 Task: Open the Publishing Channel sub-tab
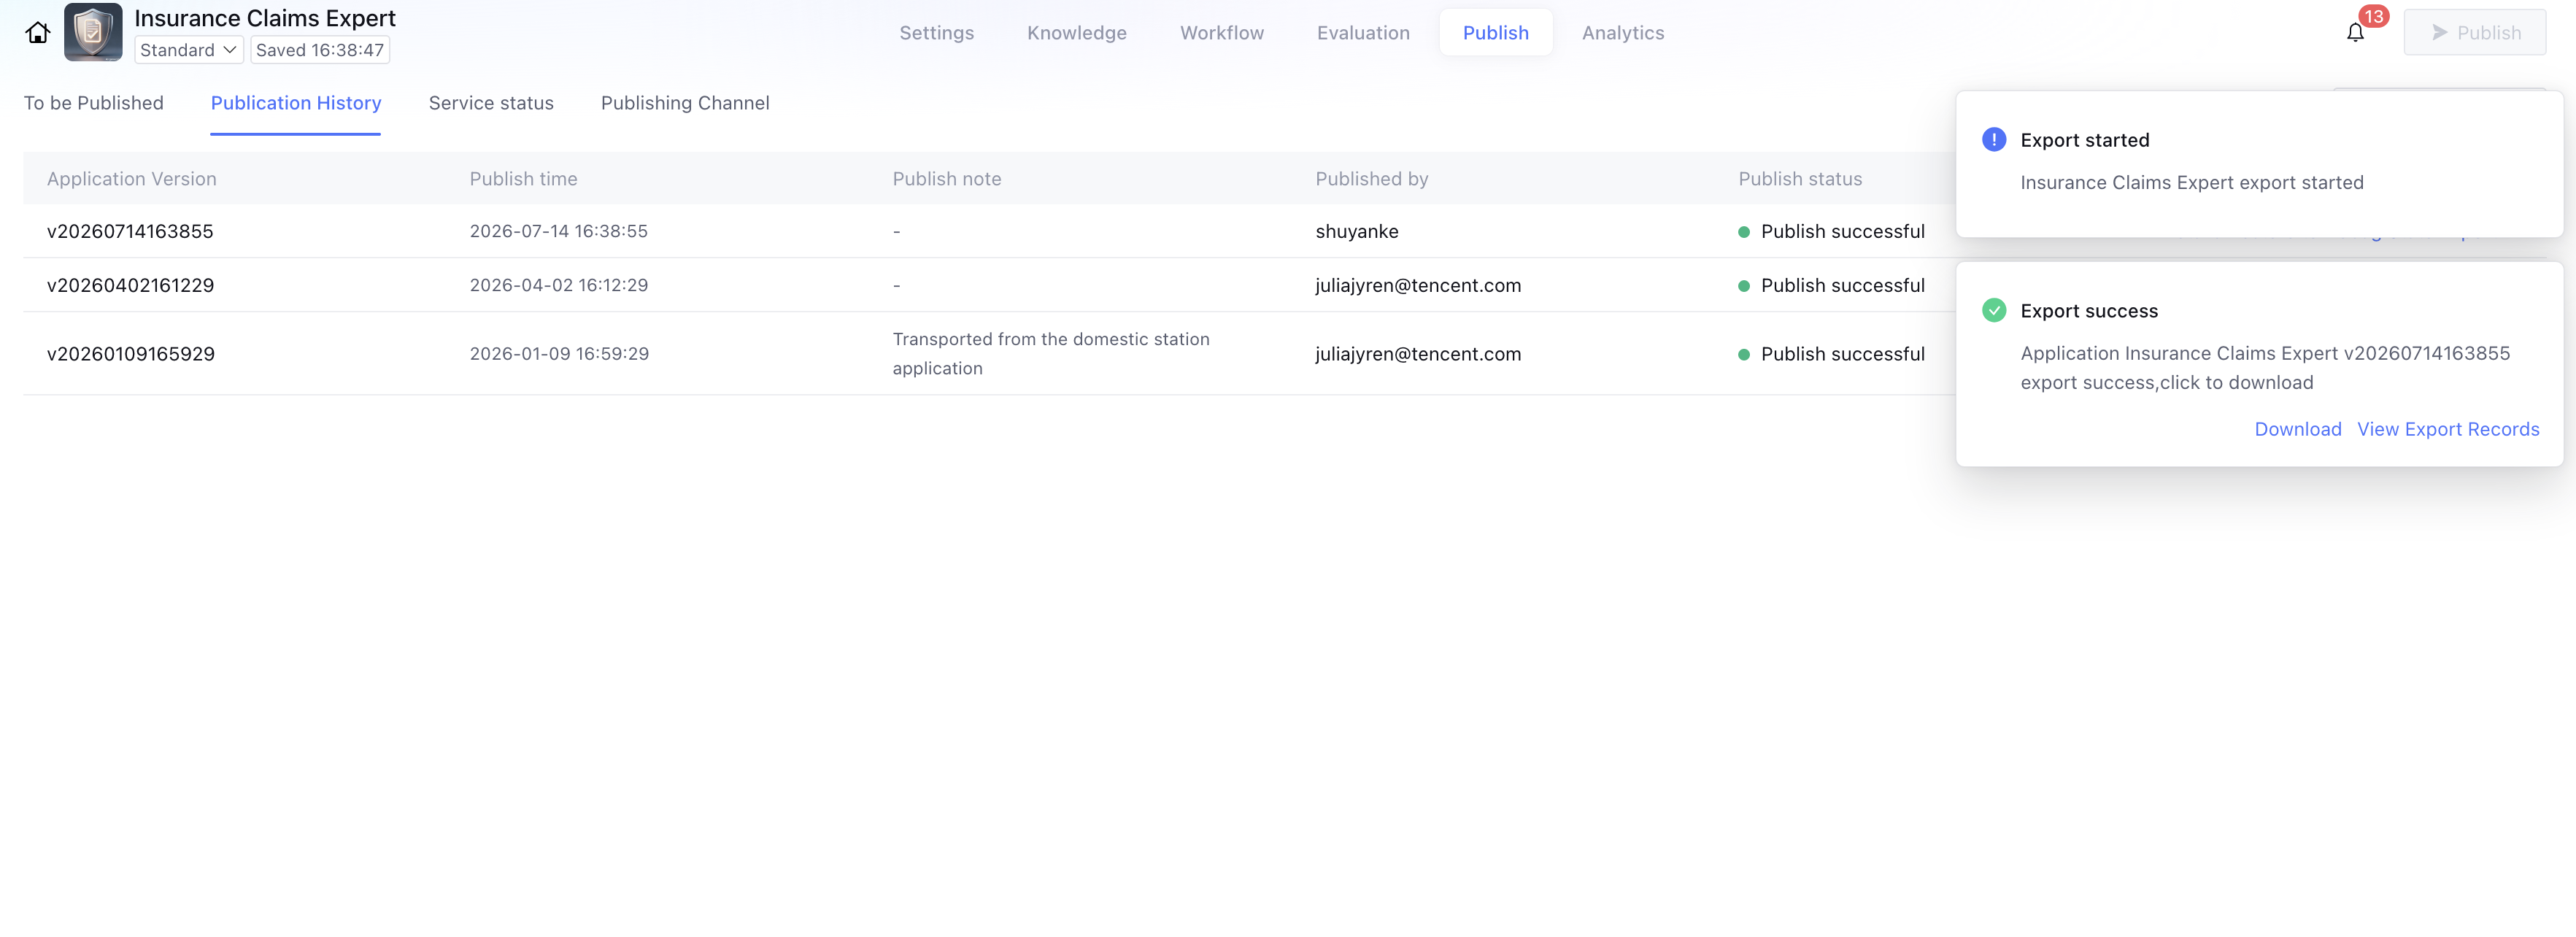click(x=685, y=103)
